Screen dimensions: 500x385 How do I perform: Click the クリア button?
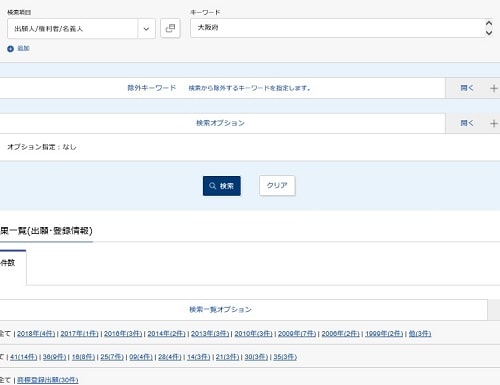[277, 185]
